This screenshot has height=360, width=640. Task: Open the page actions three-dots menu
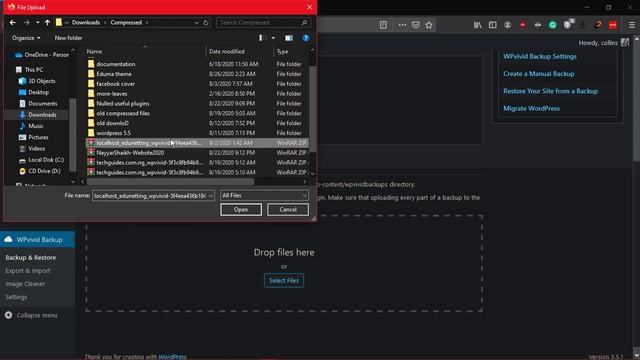tap(402, 25)
